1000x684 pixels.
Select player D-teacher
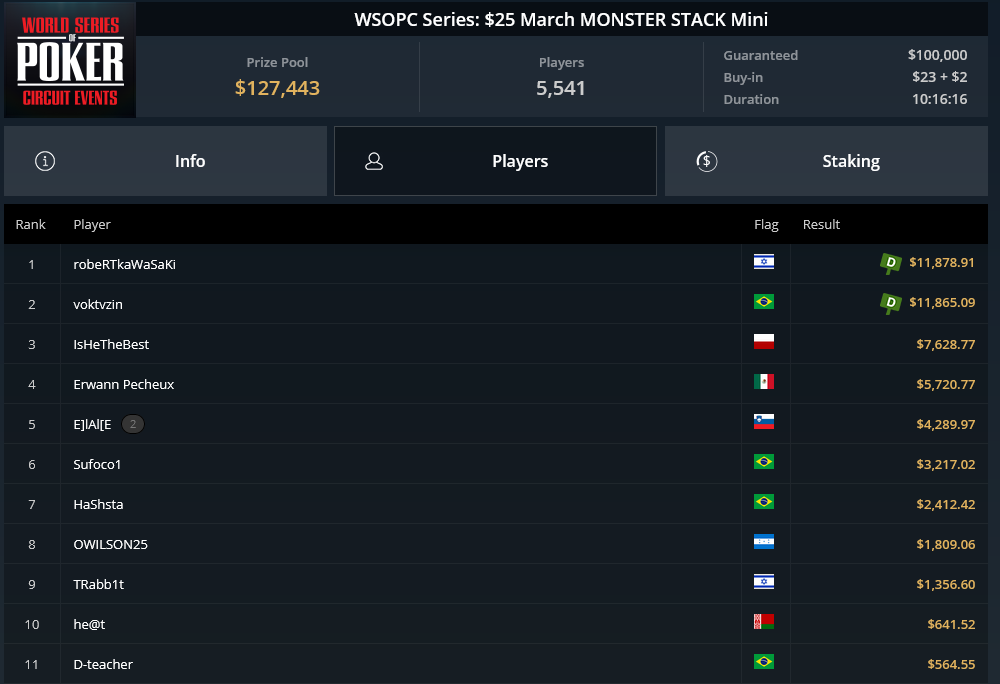[x=103, y=664]
